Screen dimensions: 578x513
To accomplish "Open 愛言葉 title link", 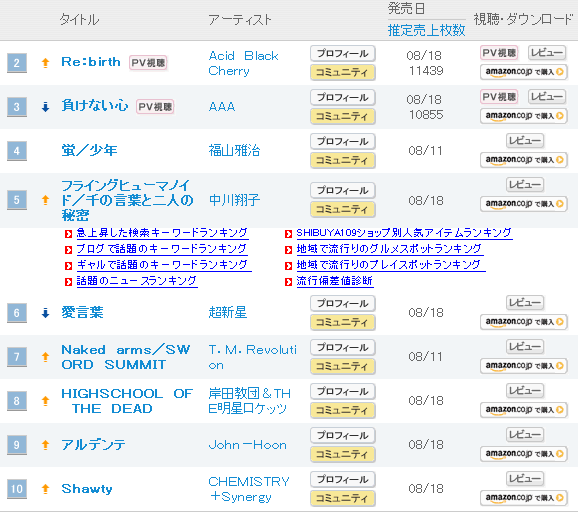I will click(83, 313).
